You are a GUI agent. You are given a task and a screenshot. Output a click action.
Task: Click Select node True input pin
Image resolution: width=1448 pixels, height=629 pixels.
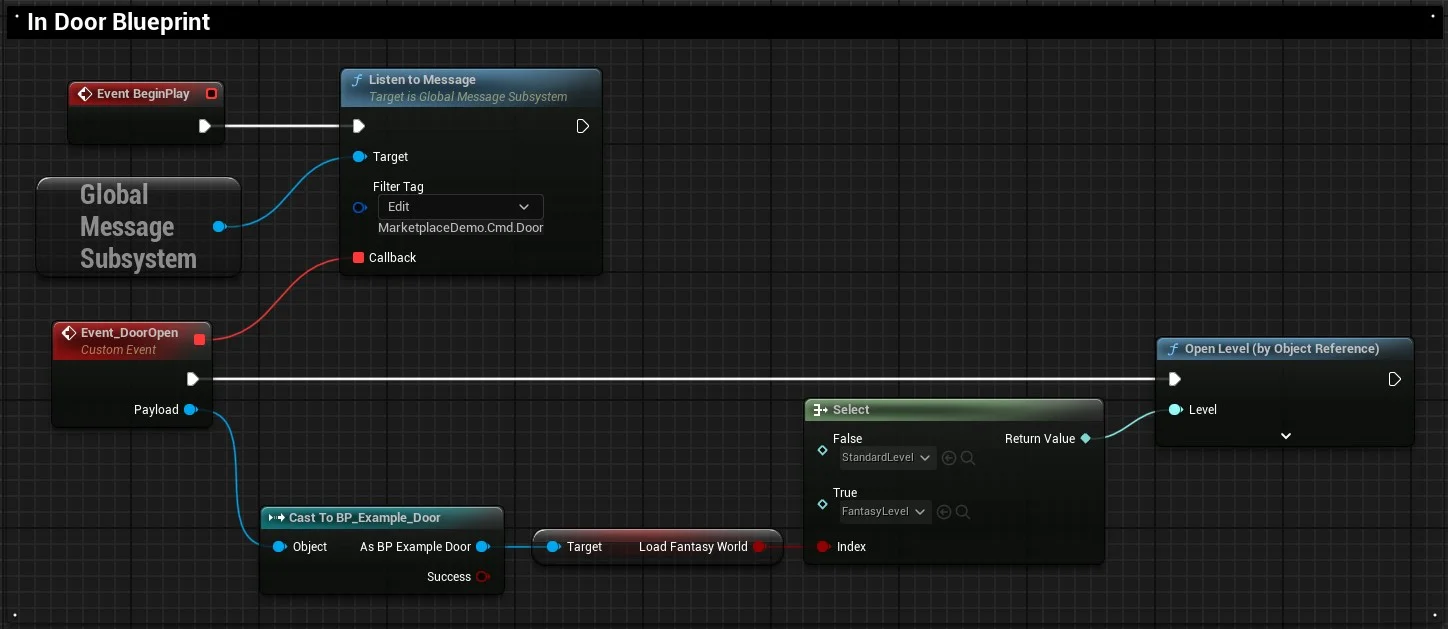click(822, 505)
